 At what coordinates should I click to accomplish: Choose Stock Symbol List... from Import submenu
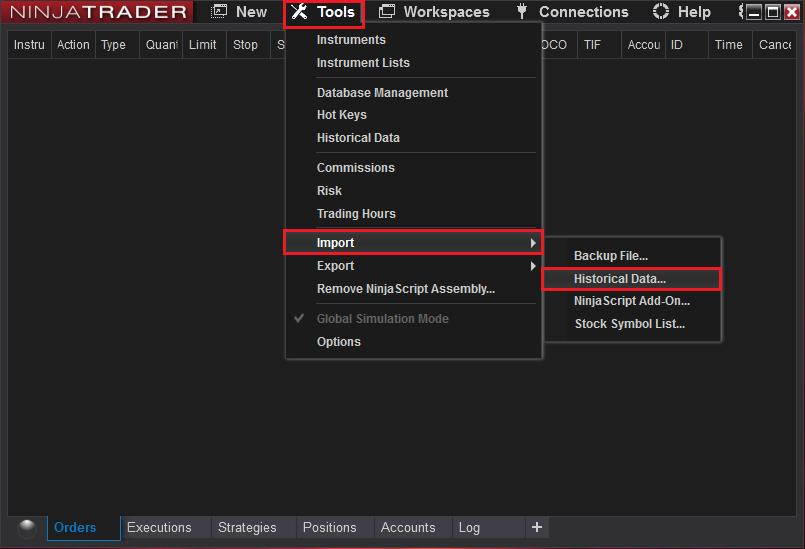(x=629, y=324)
